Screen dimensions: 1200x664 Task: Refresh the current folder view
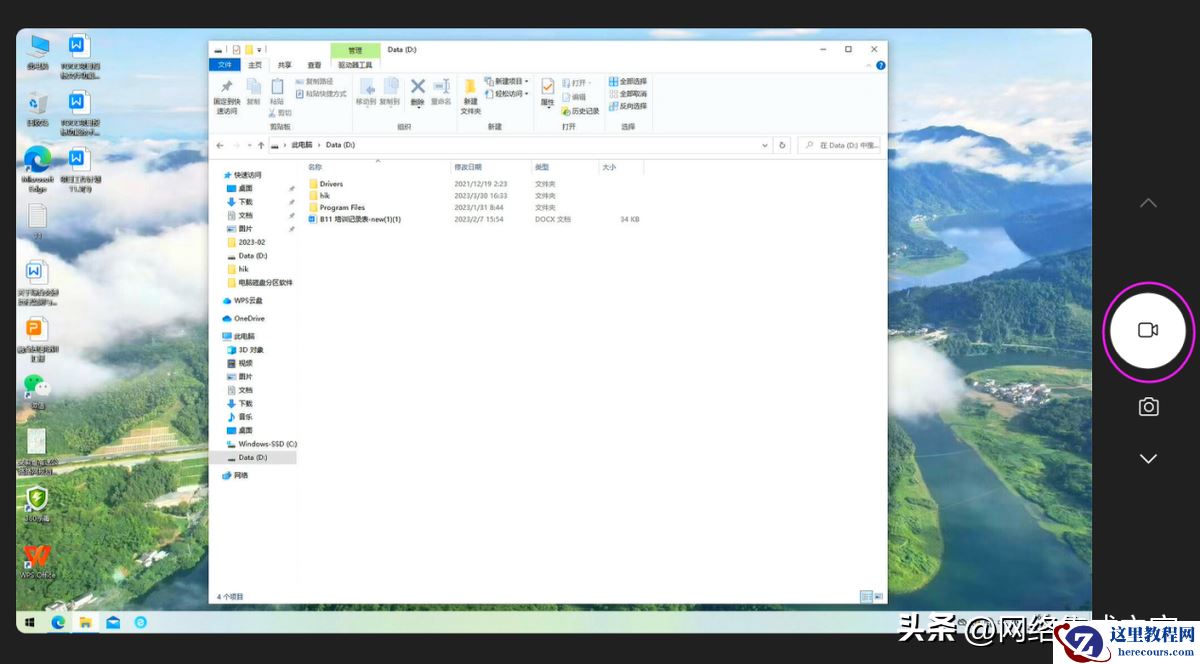coord(782,145)
